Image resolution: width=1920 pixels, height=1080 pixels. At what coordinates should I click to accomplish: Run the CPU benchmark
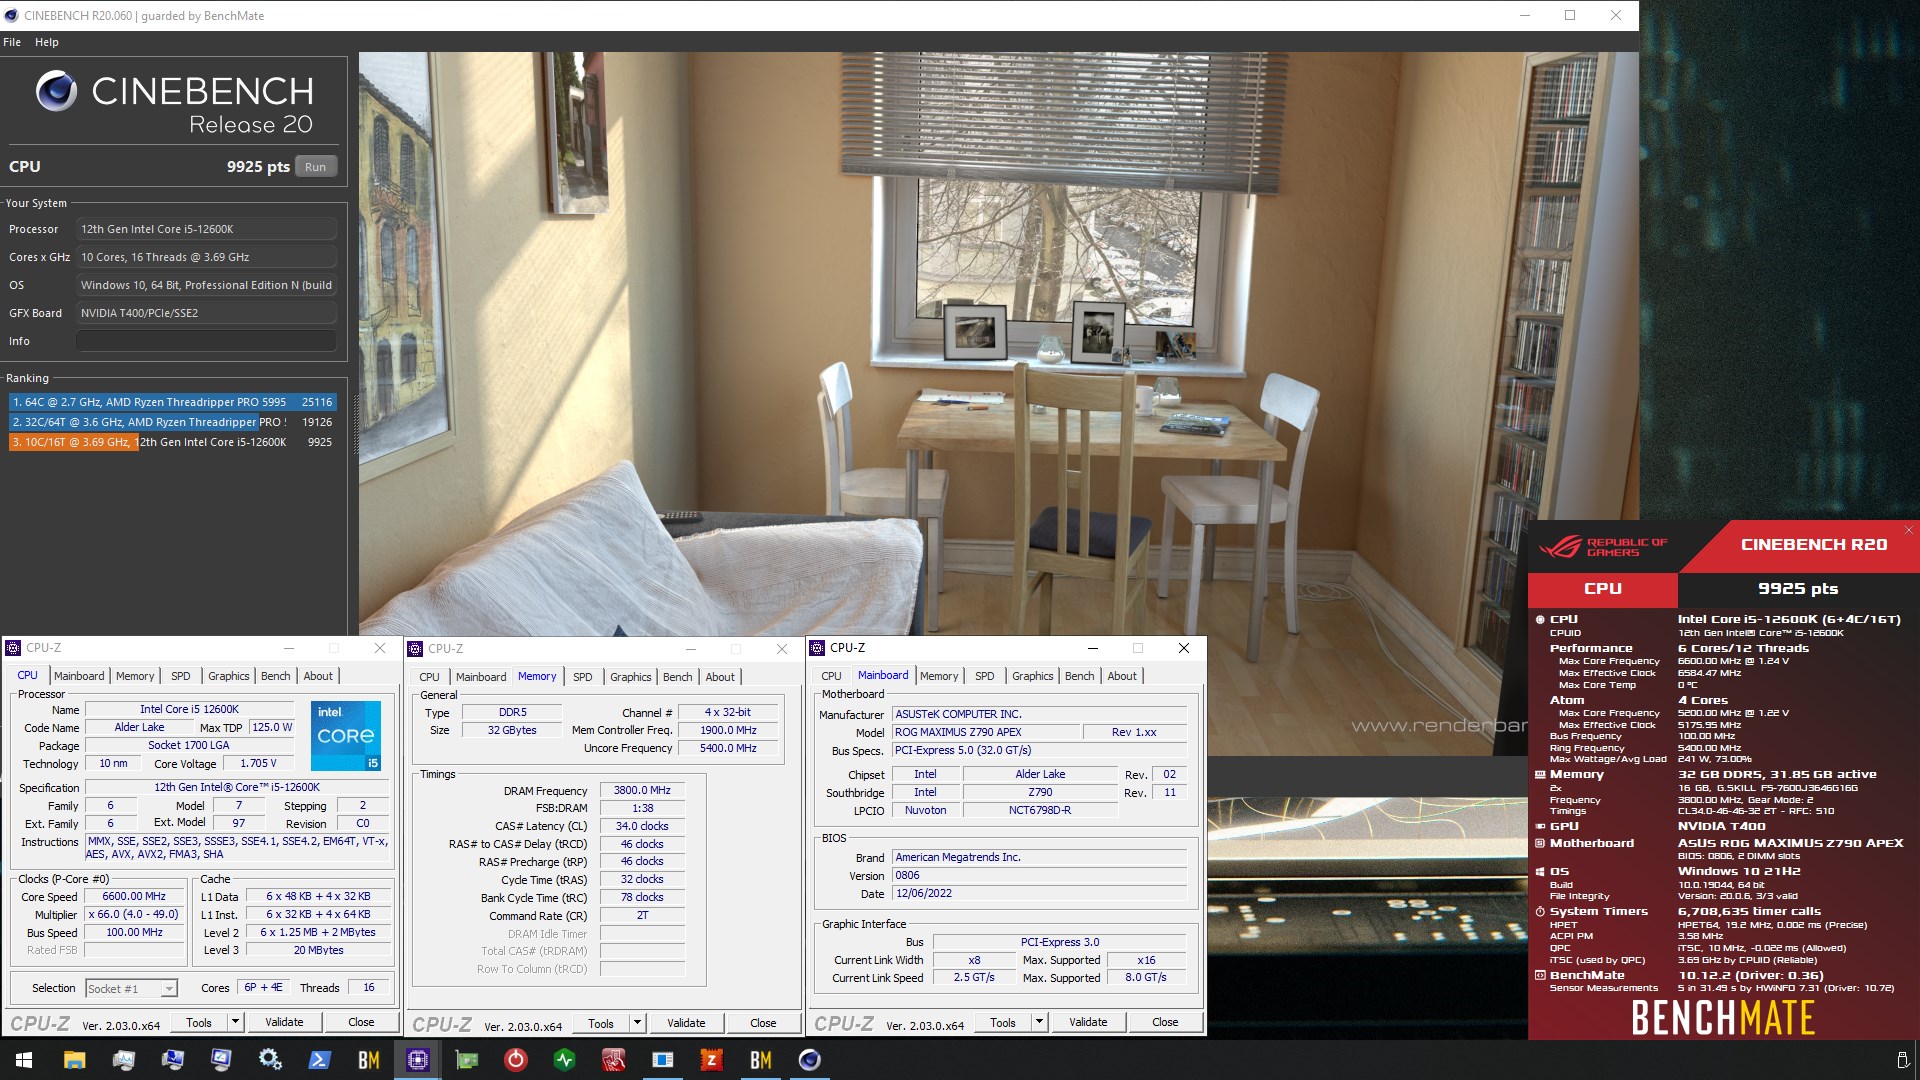(x=315, y=167)
